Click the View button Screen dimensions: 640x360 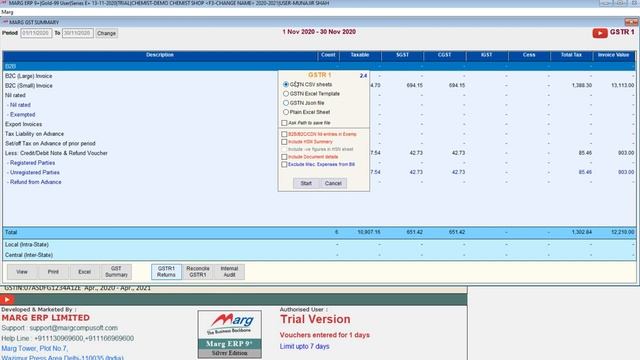[22, 272]
